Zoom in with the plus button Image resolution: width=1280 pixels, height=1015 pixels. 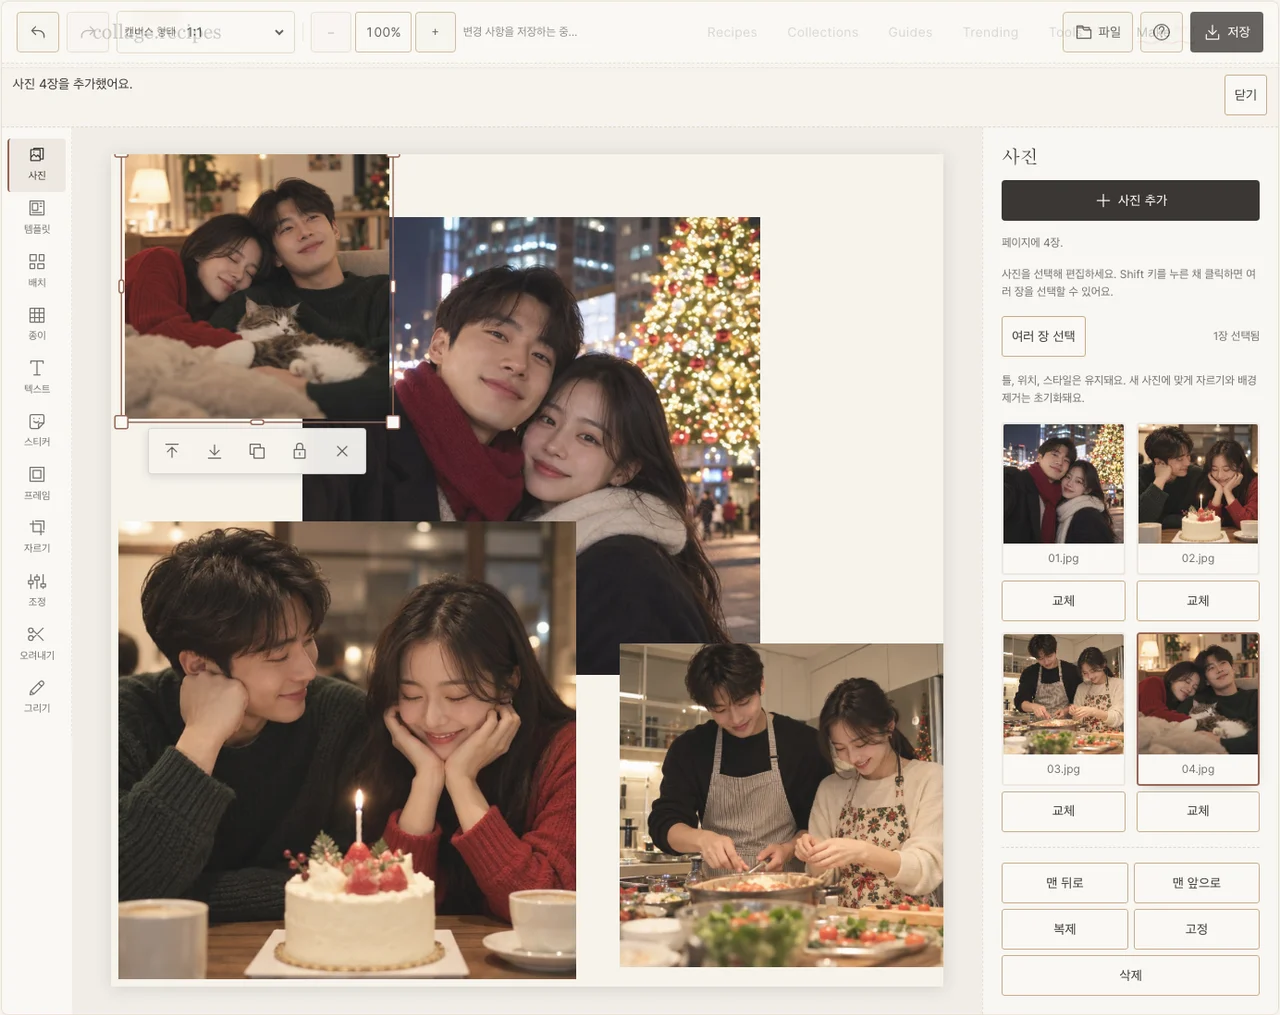[435, 32]
